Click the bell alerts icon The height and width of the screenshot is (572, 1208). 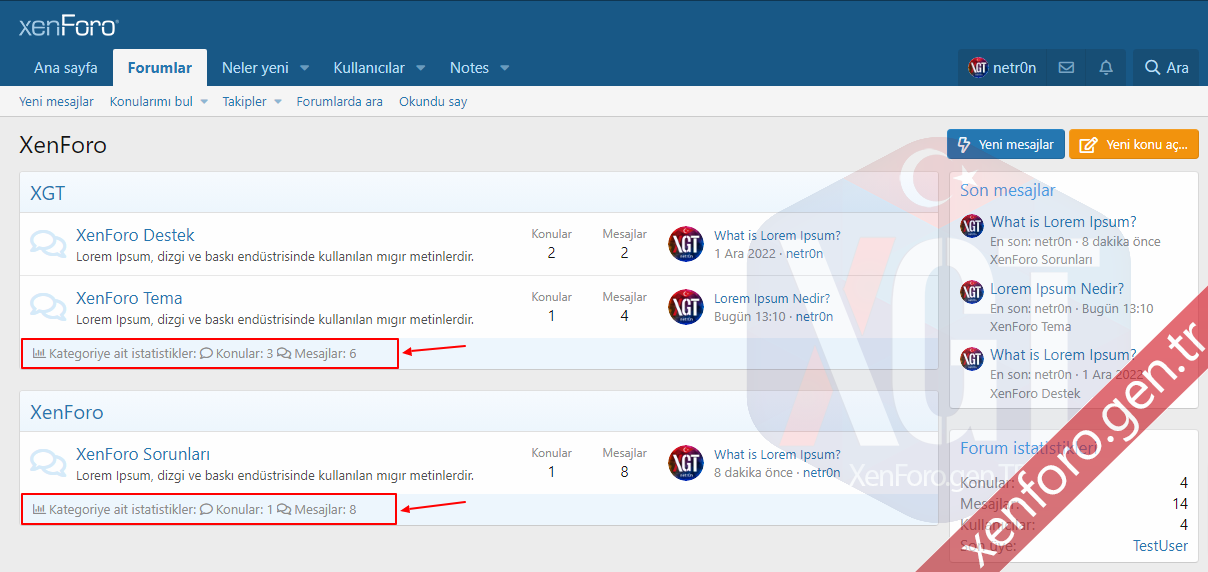pos(1106,68)
